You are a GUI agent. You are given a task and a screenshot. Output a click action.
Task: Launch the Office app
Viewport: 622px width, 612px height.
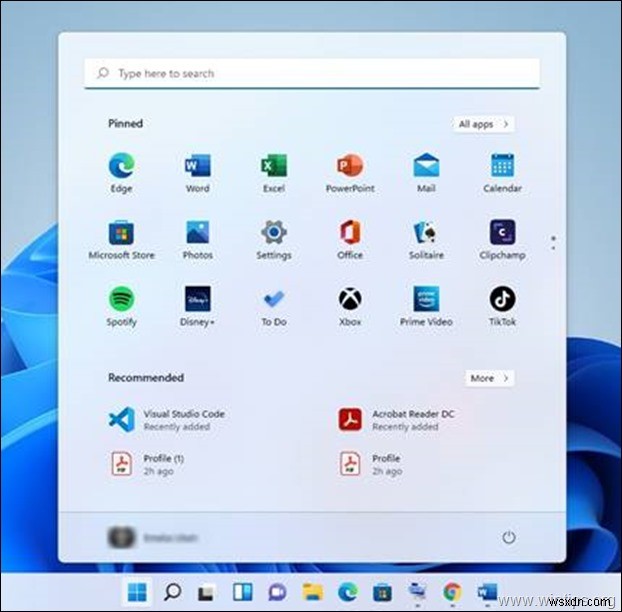point(350,240)
